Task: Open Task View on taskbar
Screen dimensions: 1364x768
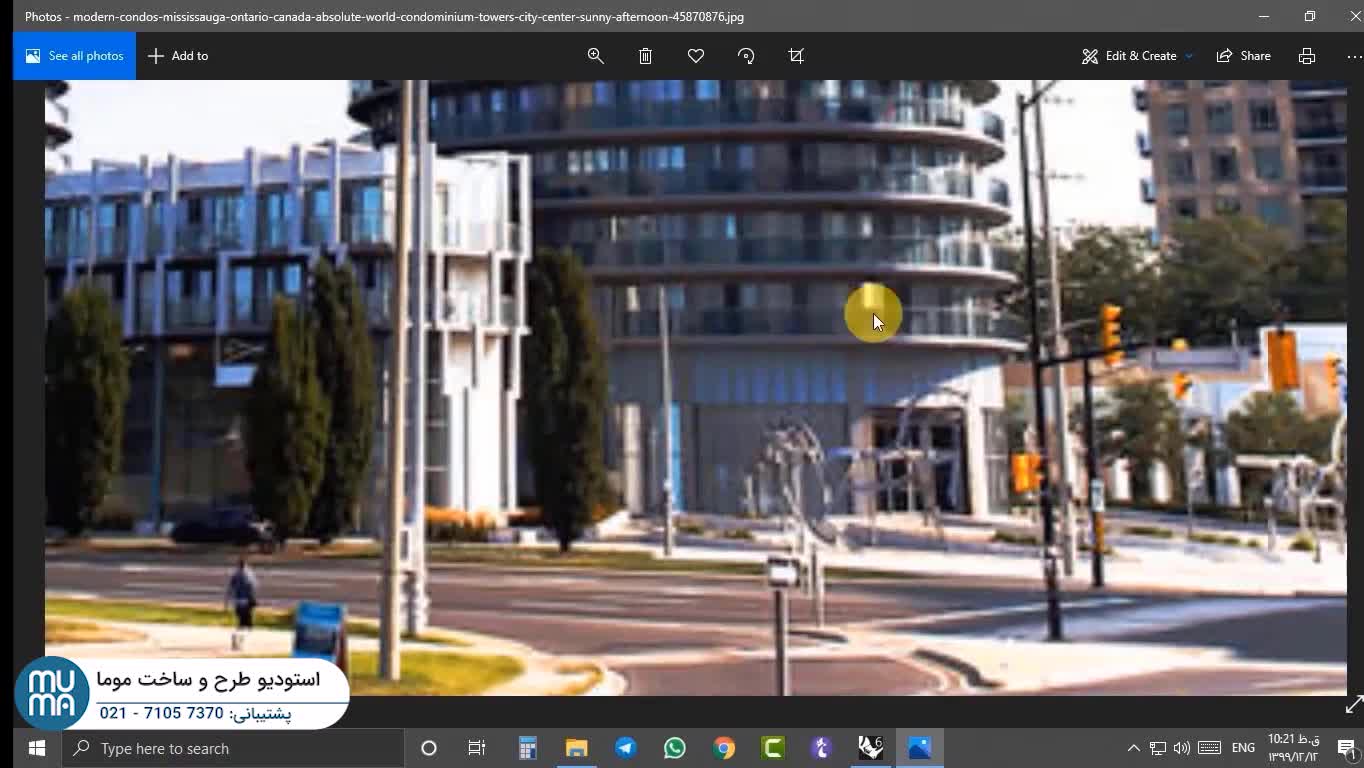Action: pos(477,748)
